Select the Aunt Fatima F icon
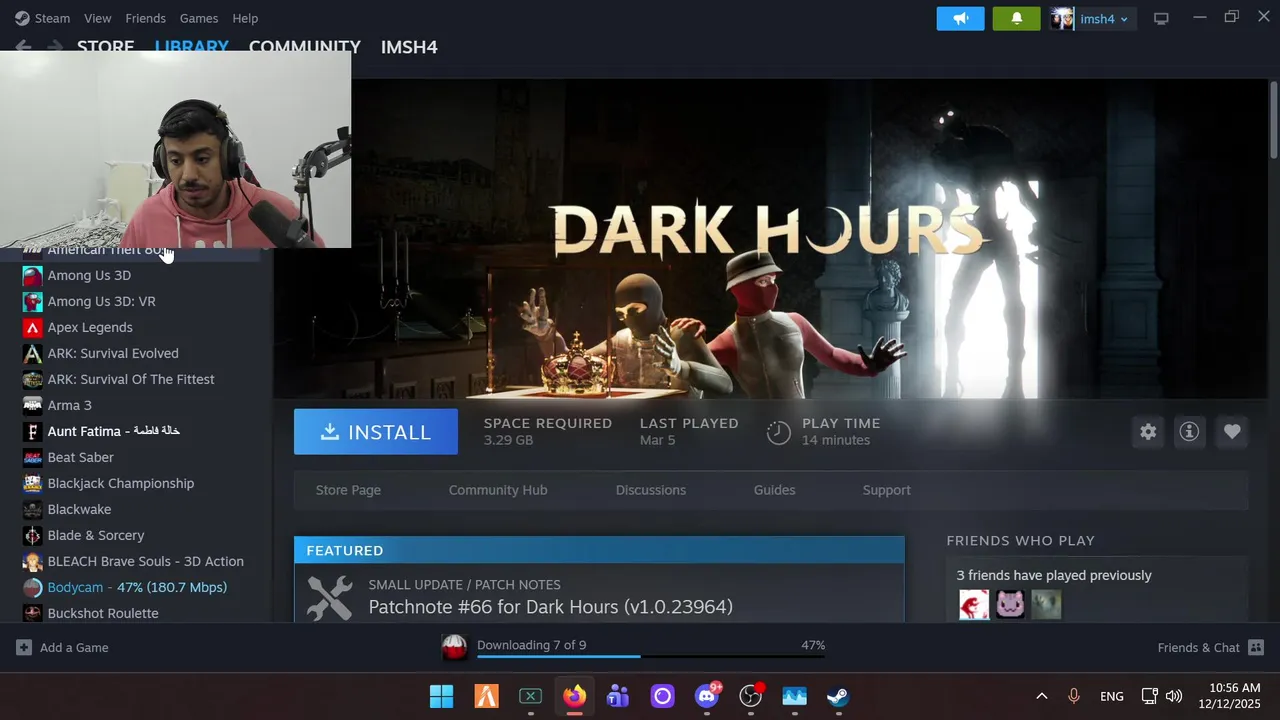Screen dimensions: 1280x720 pos(33,431)
